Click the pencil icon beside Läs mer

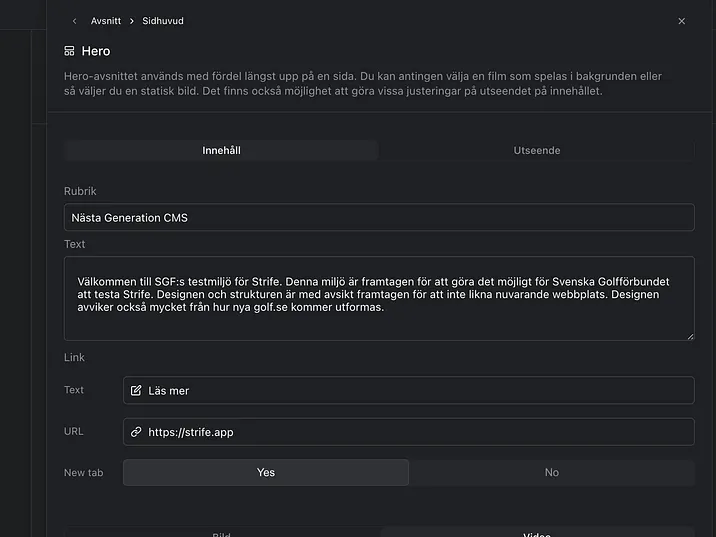(x=136, y=390)
